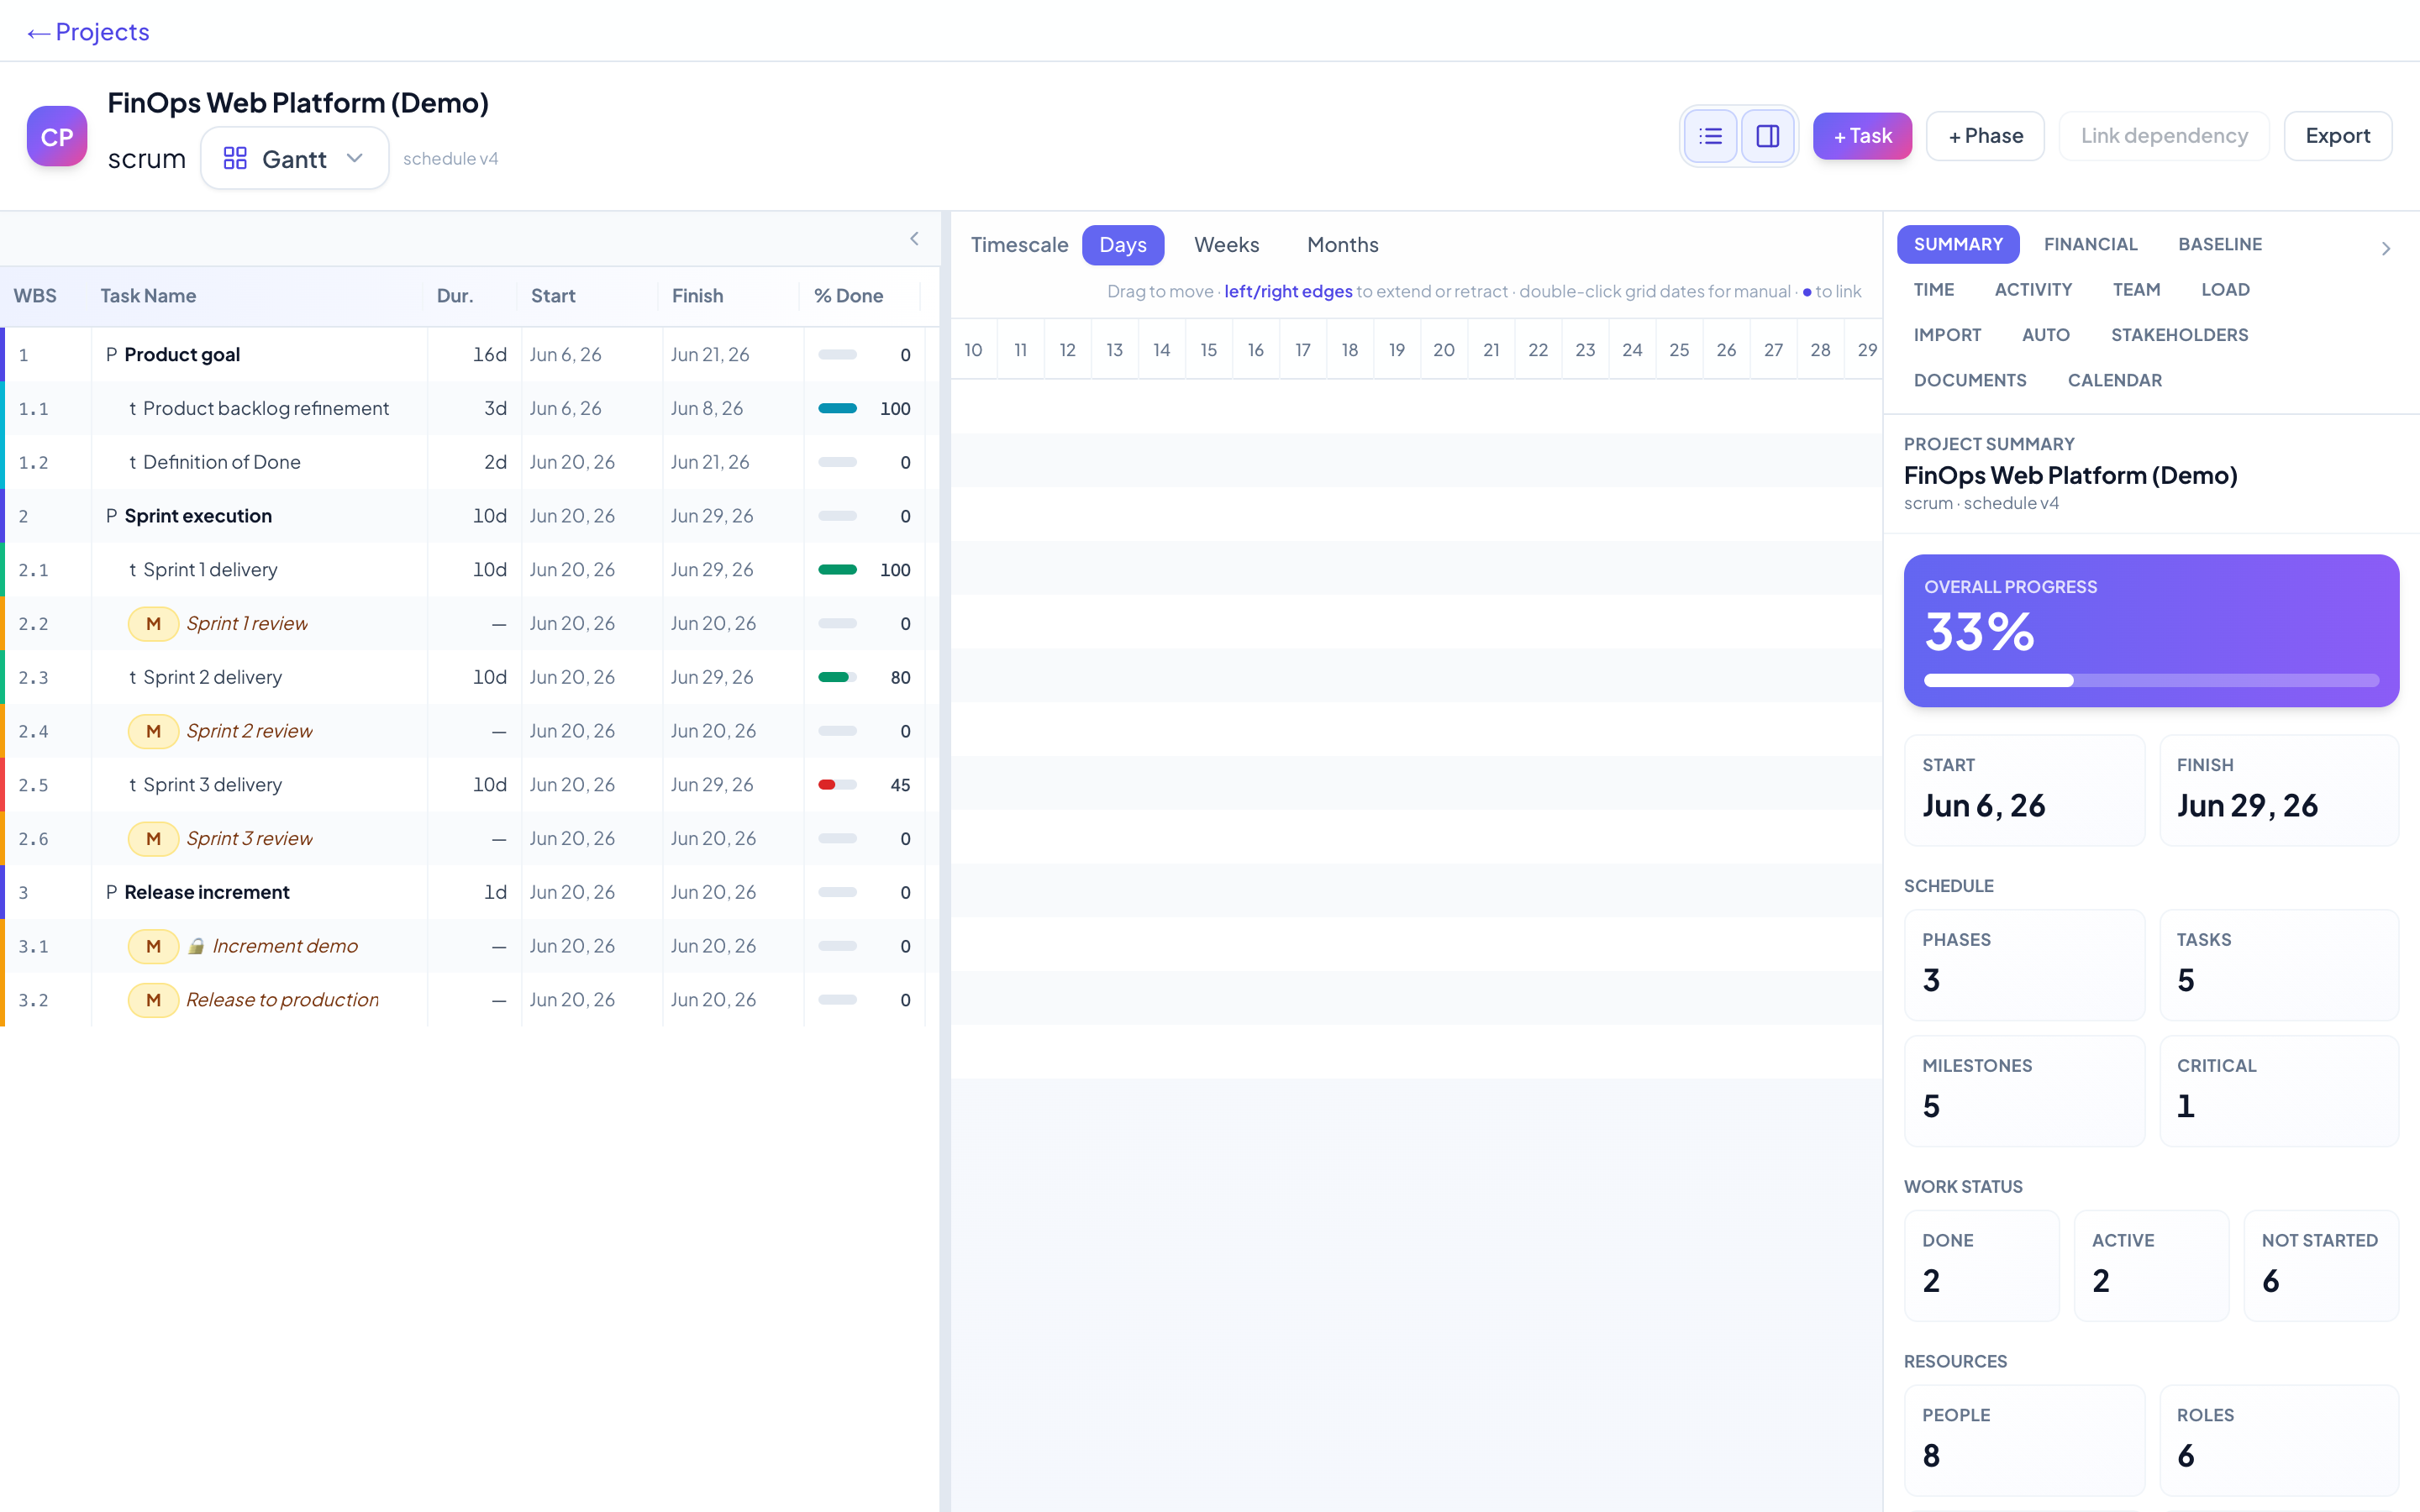Viewport: 2420px width, 1512px height.
Task: Toggle the side panel layout icon
Action: 1767,136
